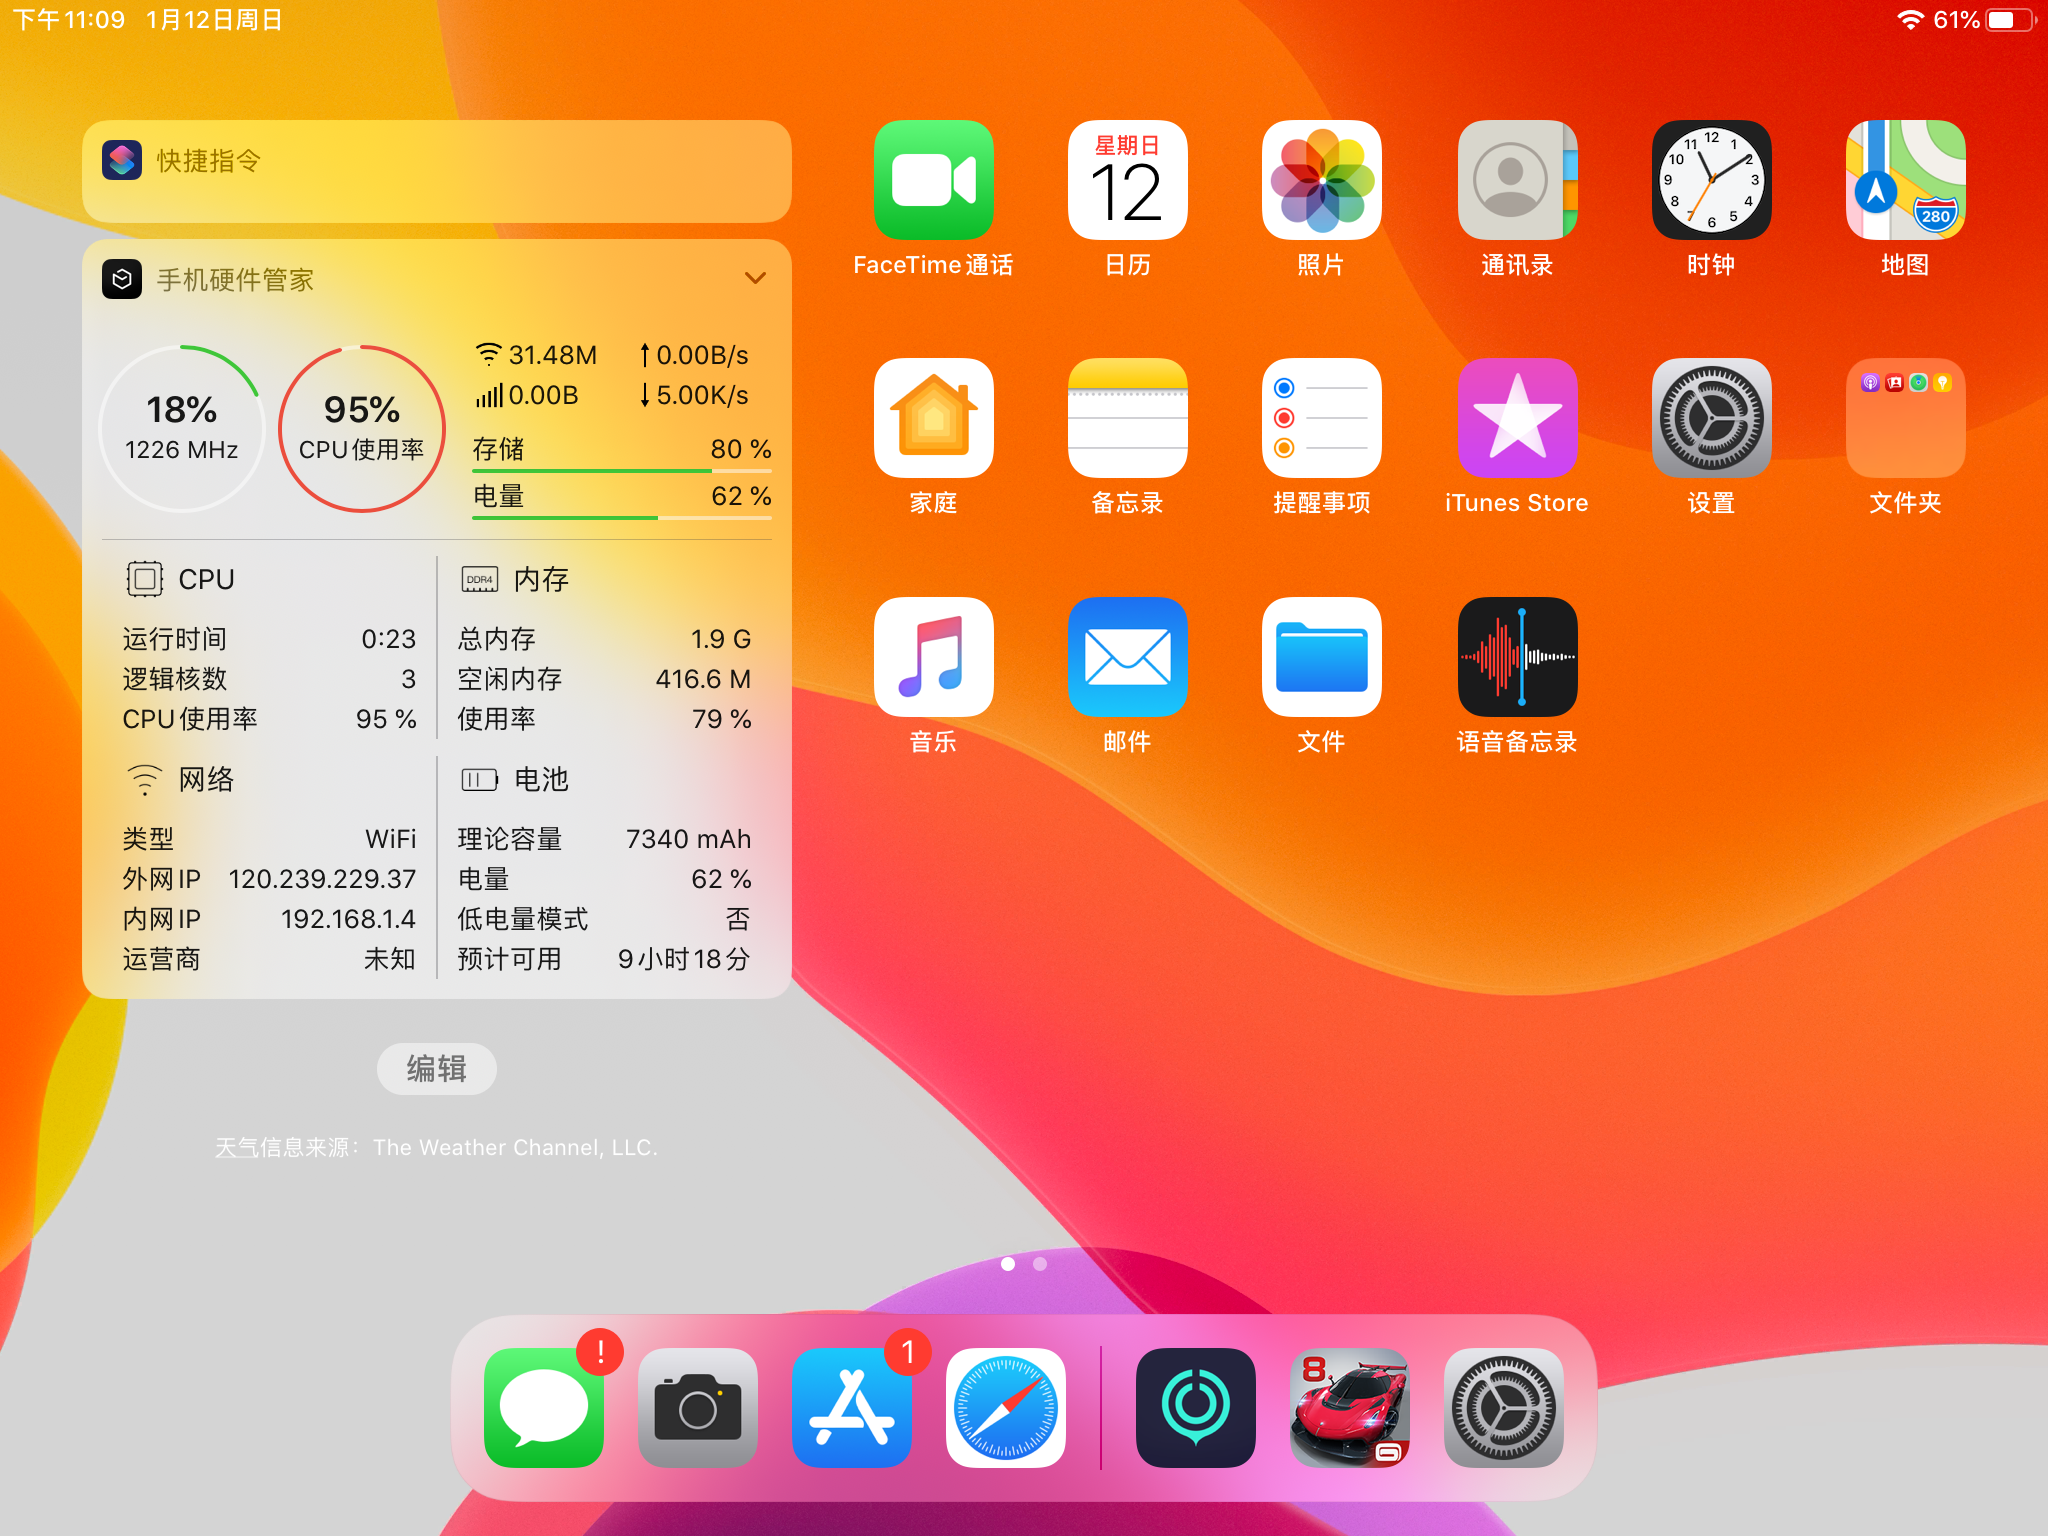Screen dimensions: 2048x1536
Task: Open Messages app in dock
Action: coord(543,1407)
